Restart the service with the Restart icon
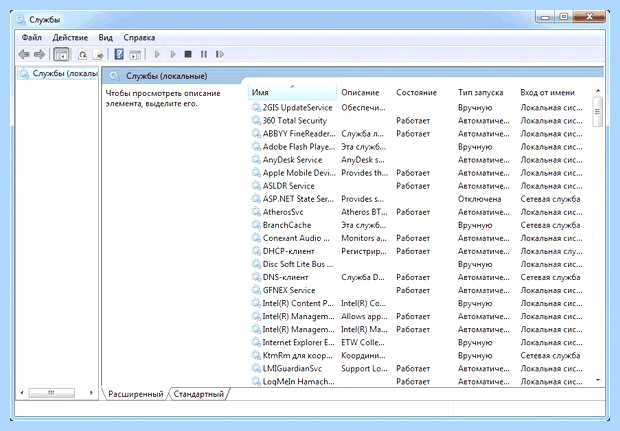This screenshot has height=431, width=620. 220,54
